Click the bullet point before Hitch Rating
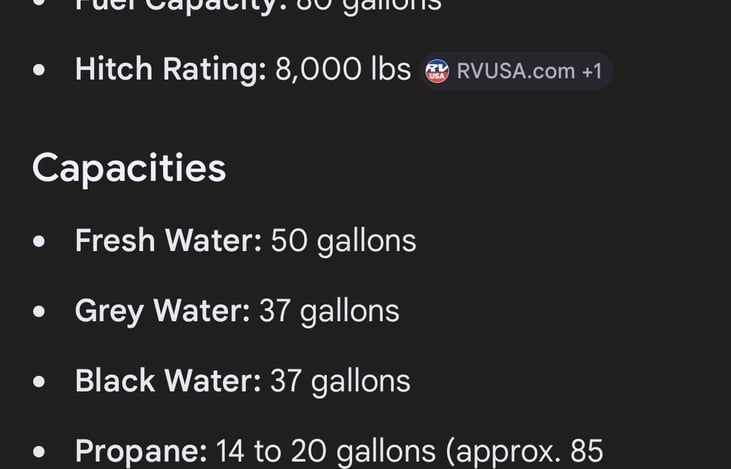Viewport: 731px width, 469px height. coord(39,70)
